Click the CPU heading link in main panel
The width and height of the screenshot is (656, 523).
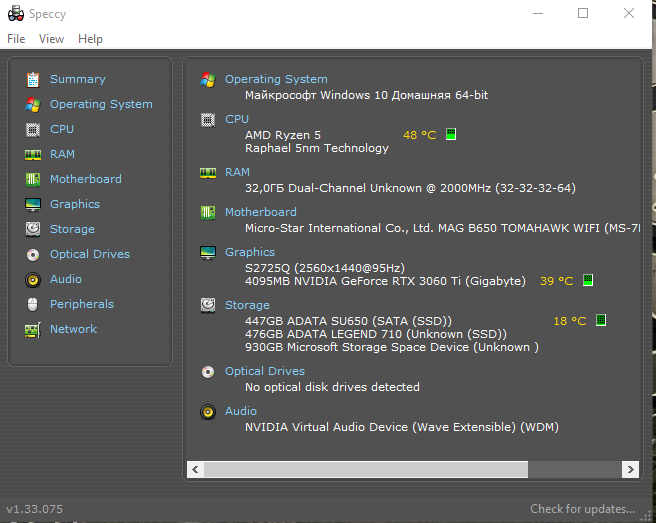[237, 119]
